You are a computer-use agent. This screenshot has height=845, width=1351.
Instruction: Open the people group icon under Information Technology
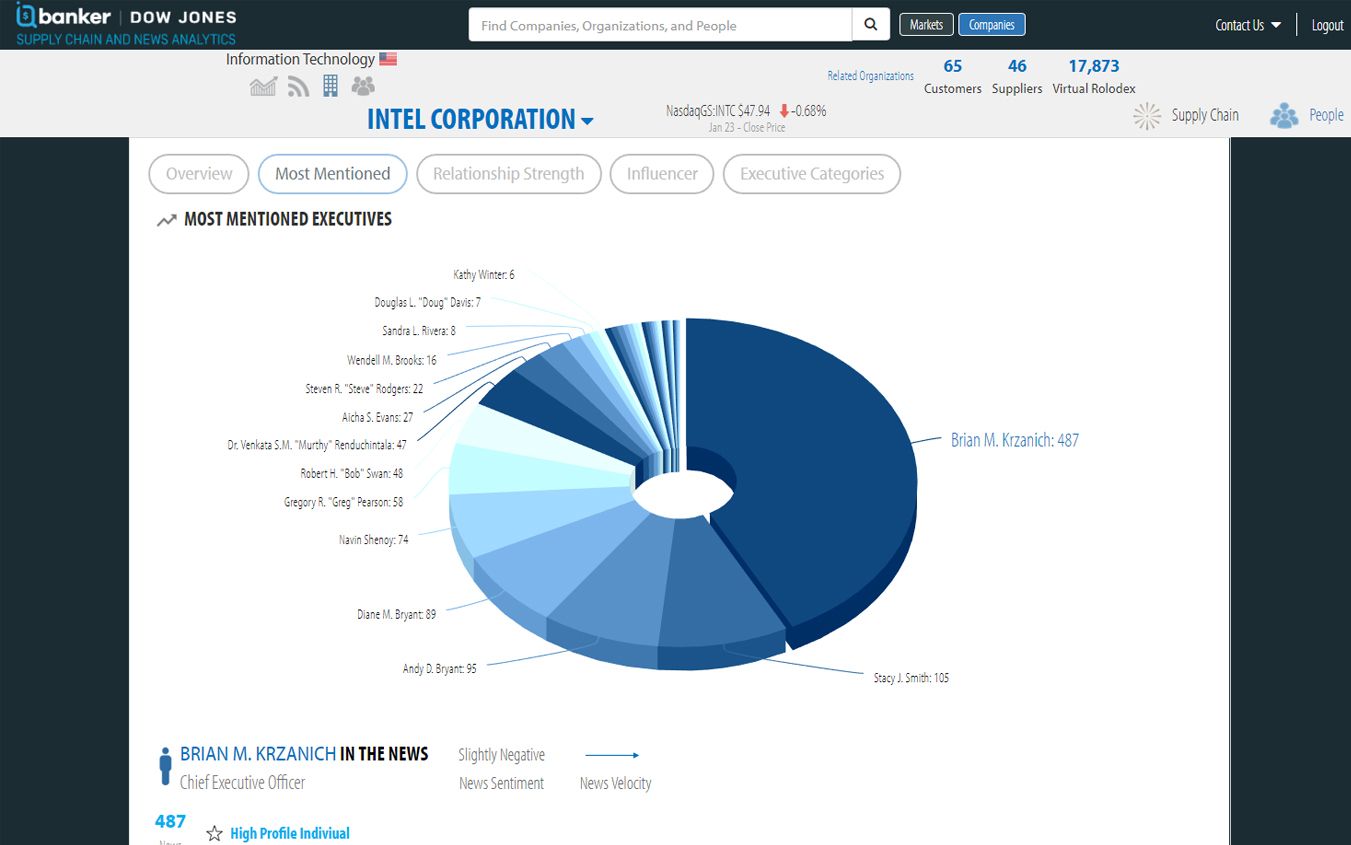pos(363,87)
